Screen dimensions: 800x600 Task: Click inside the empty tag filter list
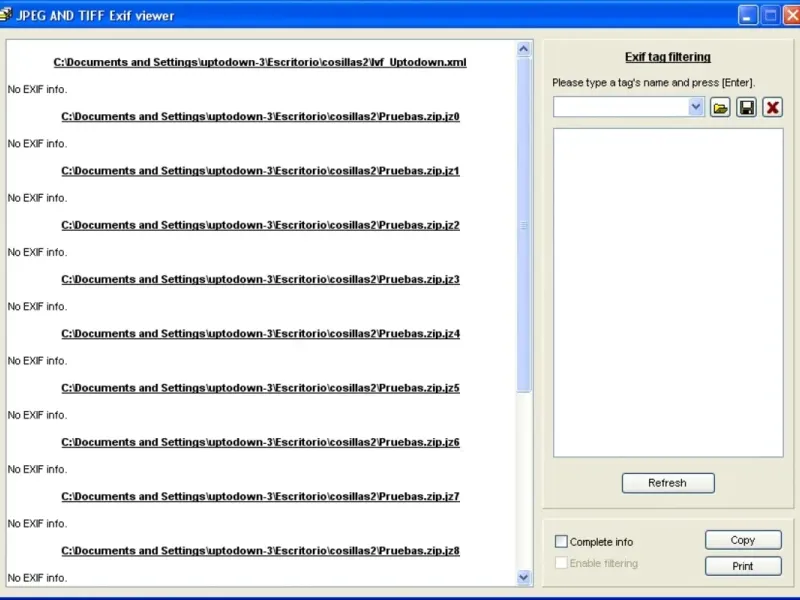pos(668,293)
